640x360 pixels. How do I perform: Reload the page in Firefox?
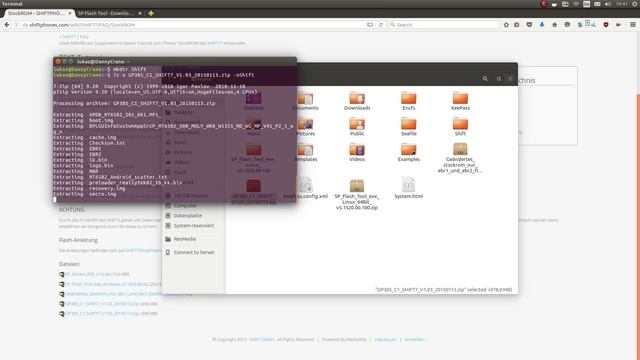pyautogui.click(x=380, y=25)
